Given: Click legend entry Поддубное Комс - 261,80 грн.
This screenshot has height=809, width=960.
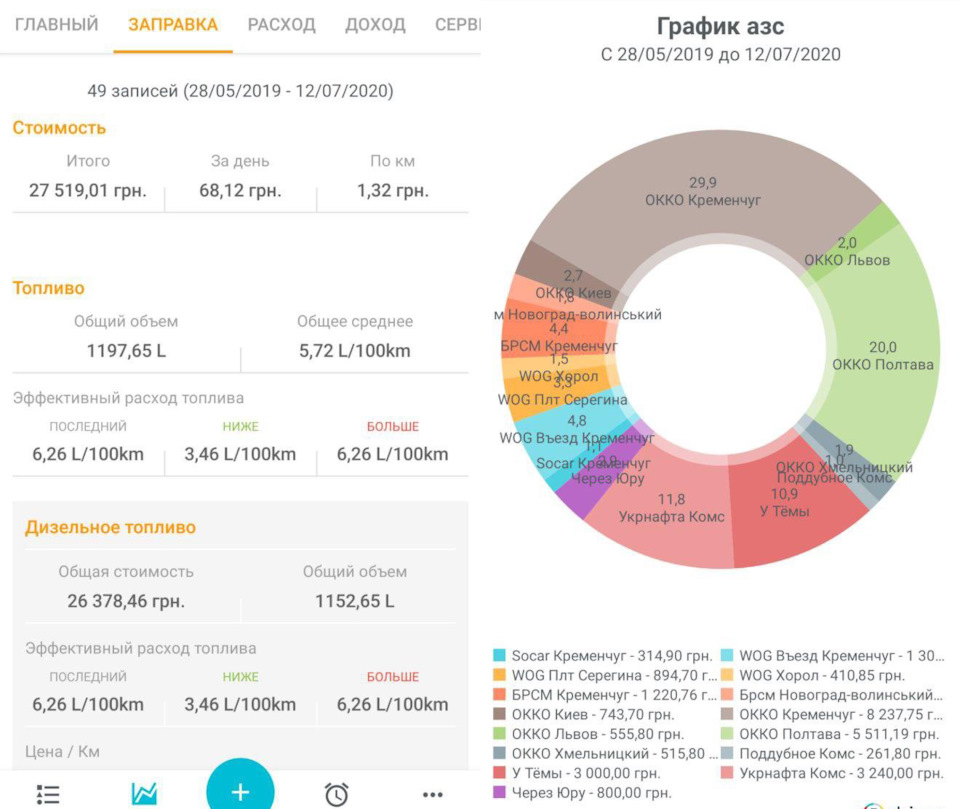Looking at the screenshot, I should (840, 753).
